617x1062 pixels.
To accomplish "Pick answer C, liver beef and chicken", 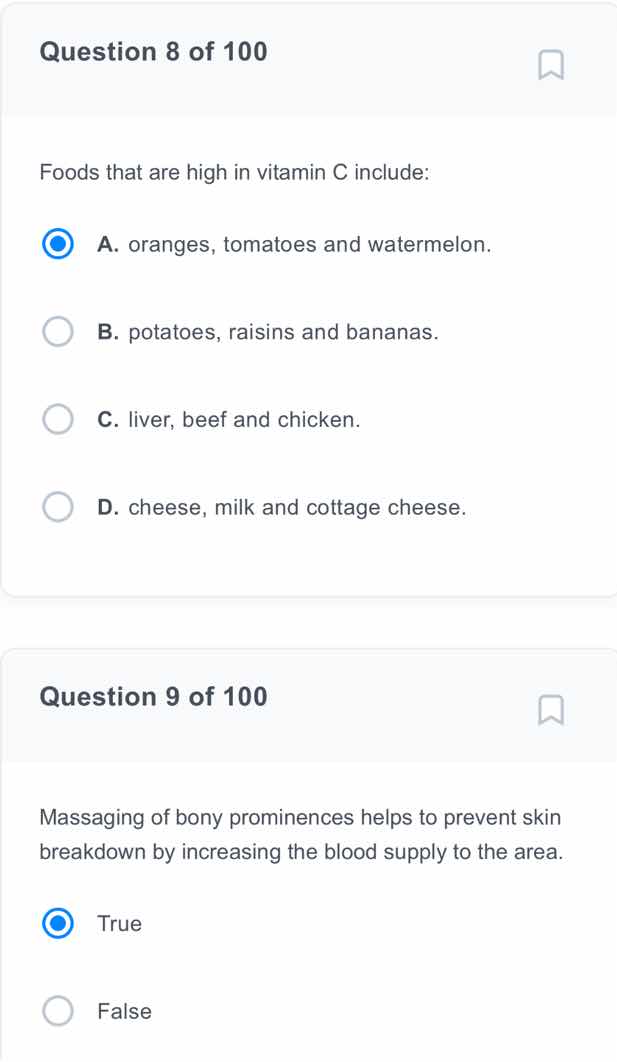I will pos(58,418).
